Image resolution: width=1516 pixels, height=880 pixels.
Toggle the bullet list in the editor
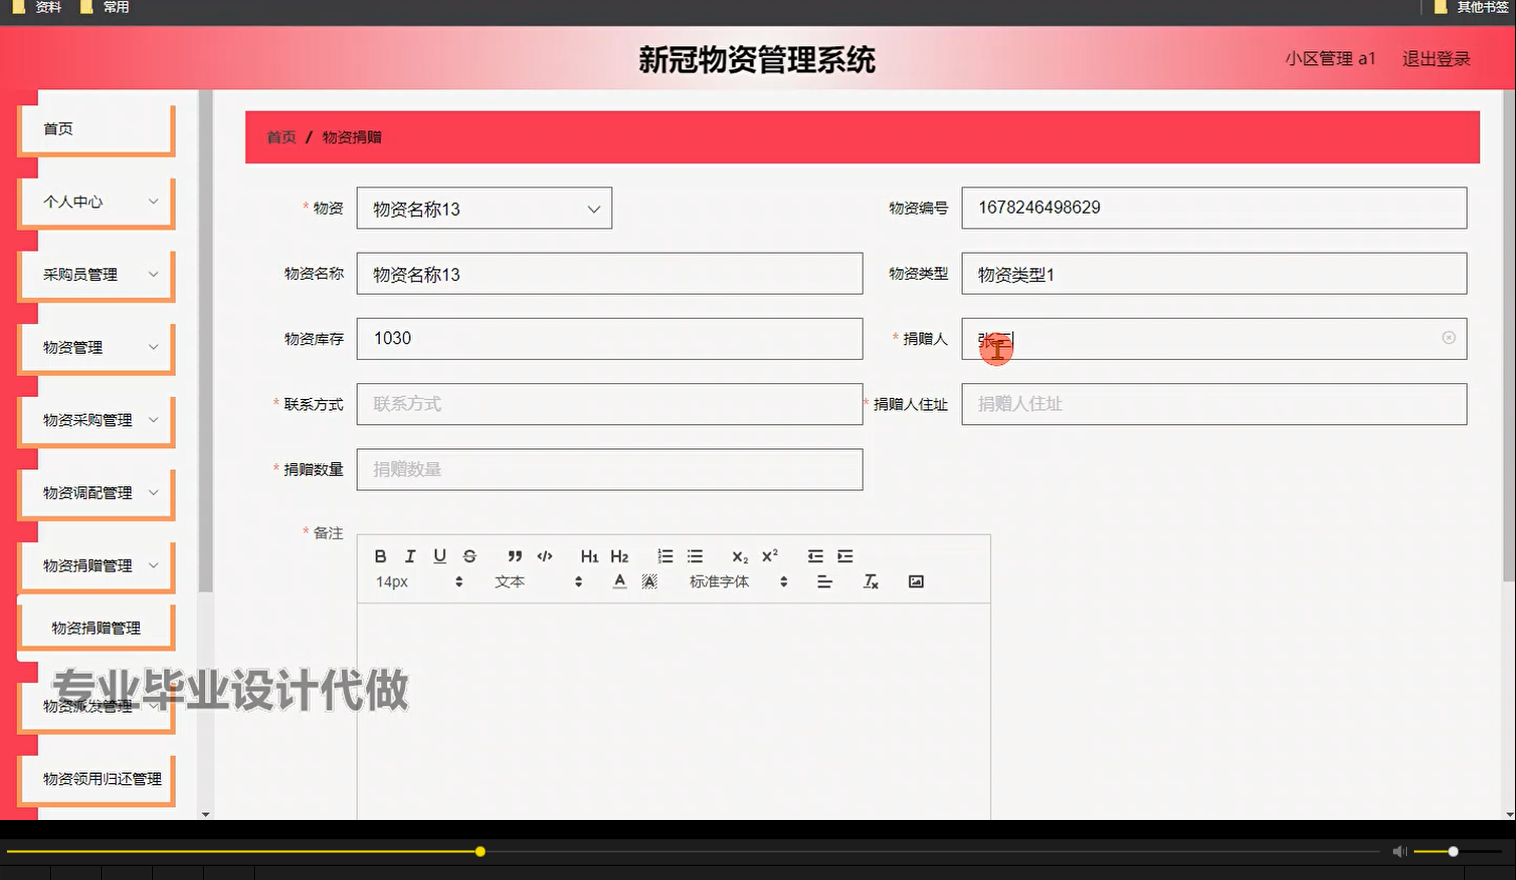pos(694,556)
